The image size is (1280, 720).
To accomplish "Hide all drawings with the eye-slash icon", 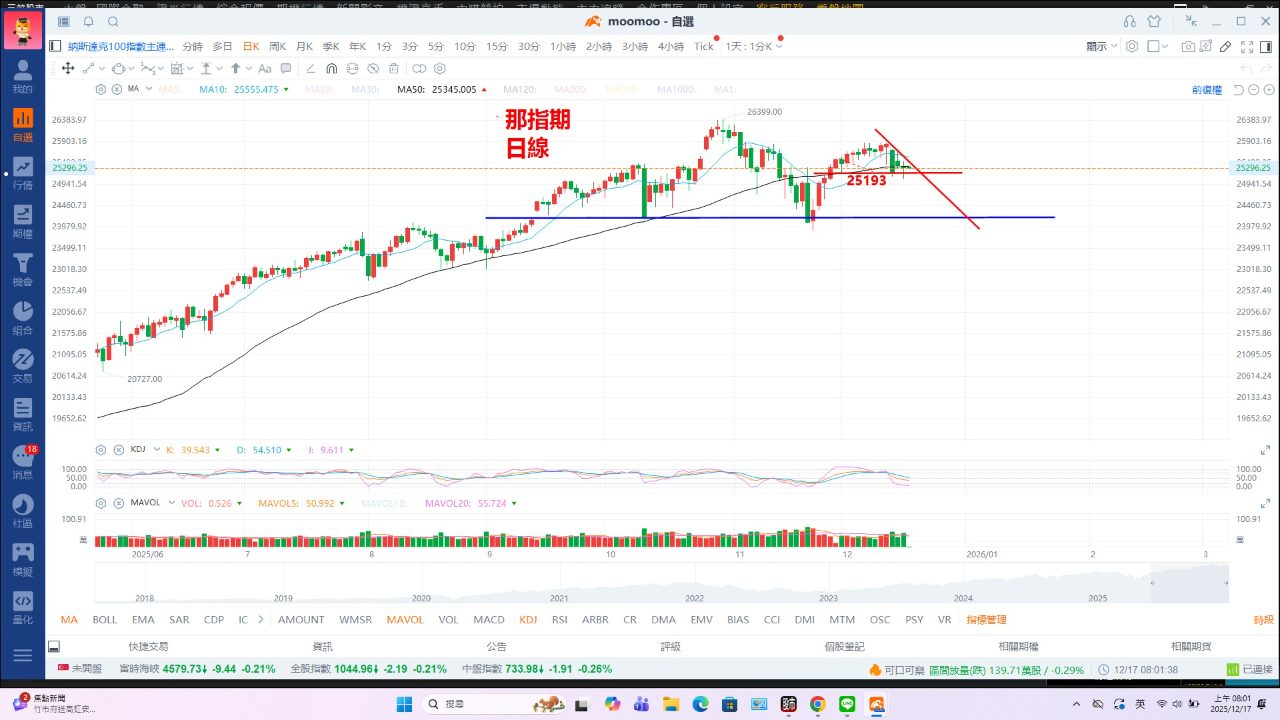I will [x=373, y=68].
